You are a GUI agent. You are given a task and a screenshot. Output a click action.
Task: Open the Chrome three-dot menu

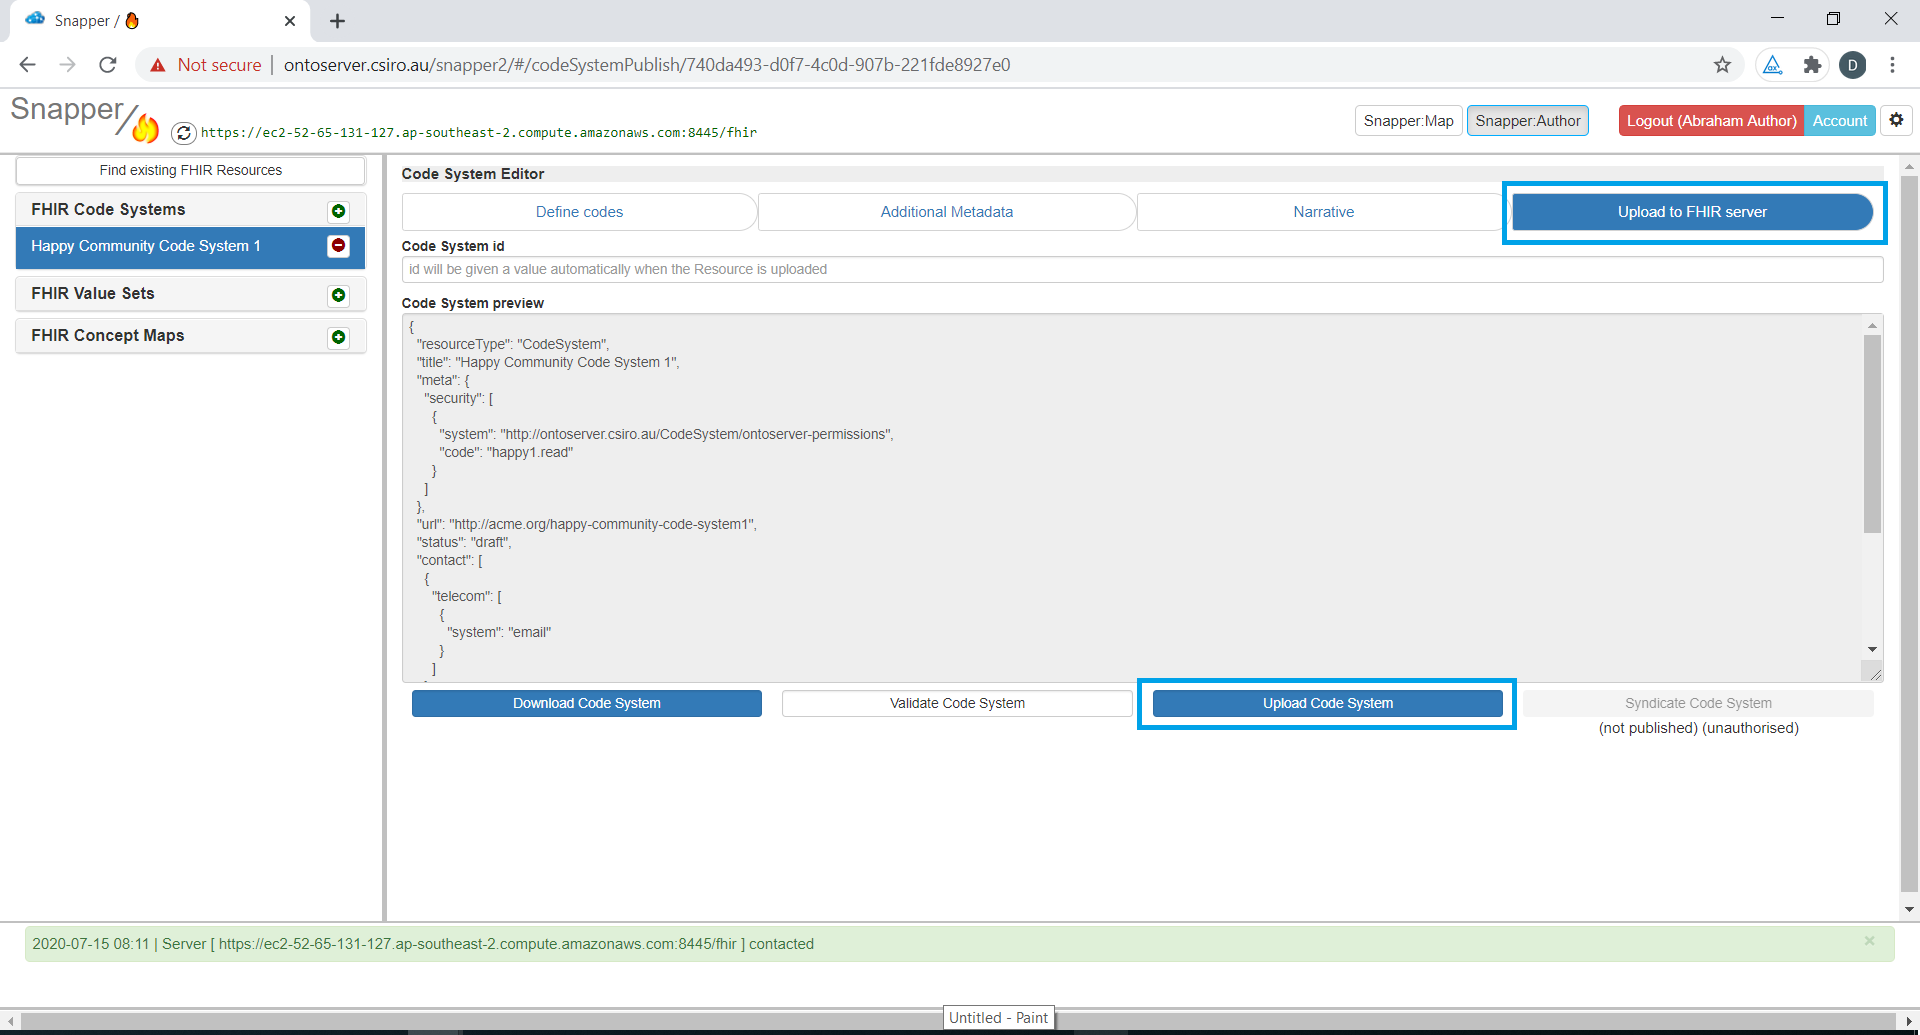click(x=1892, y=65)
